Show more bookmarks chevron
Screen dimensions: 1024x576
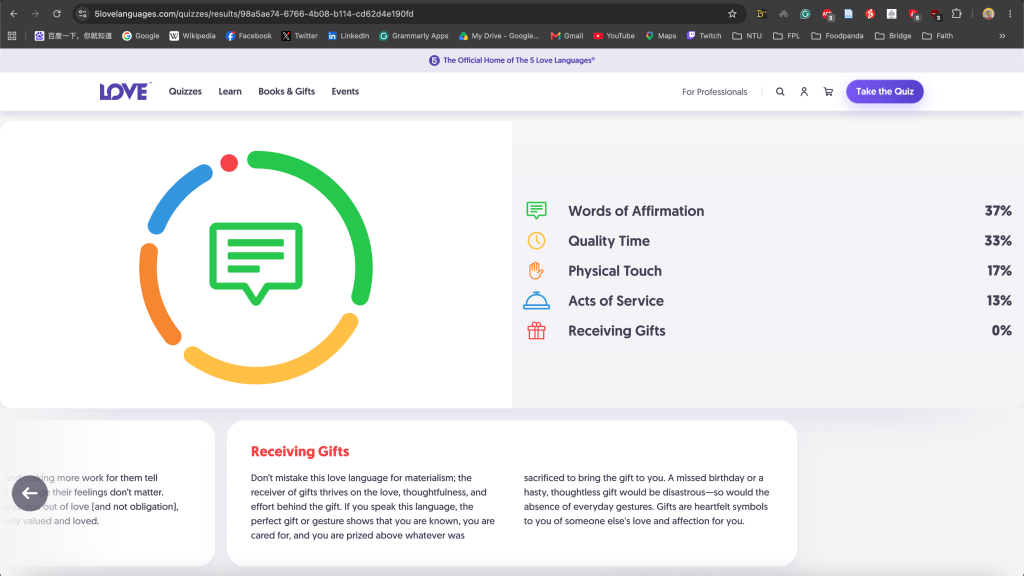(1002, 36)
